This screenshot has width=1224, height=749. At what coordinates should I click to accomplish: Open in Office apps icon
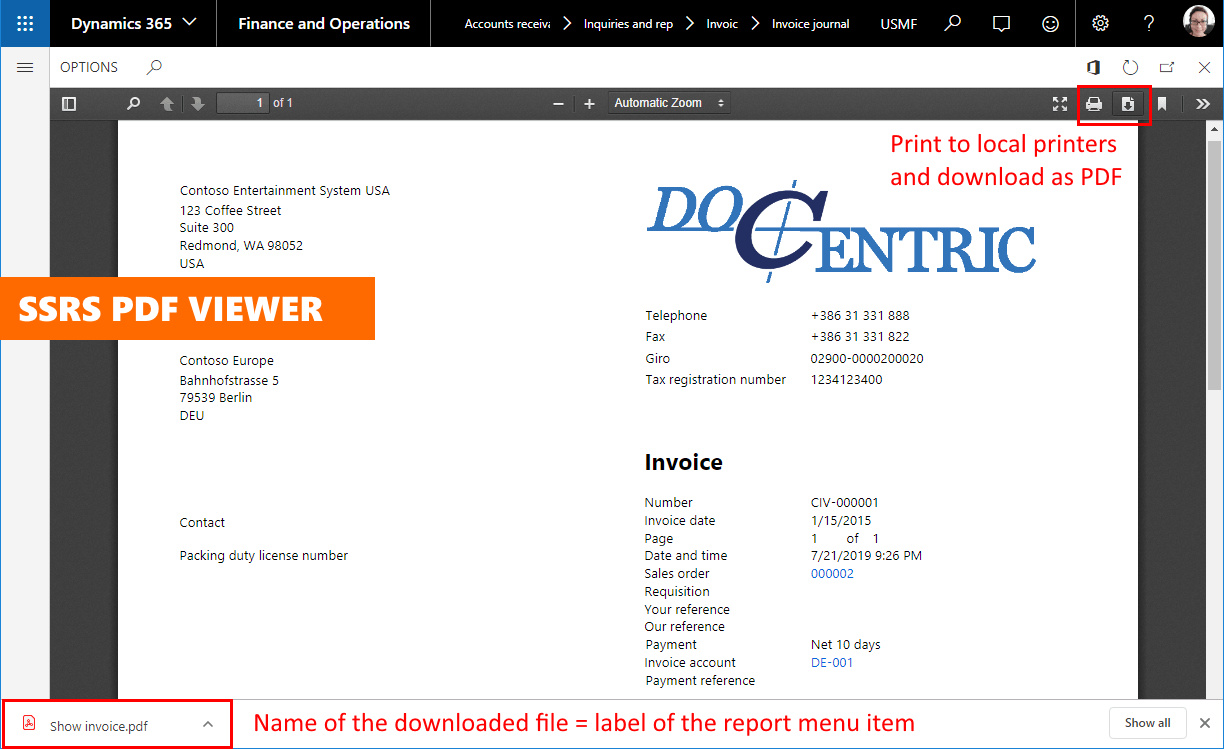point(1094,67)
